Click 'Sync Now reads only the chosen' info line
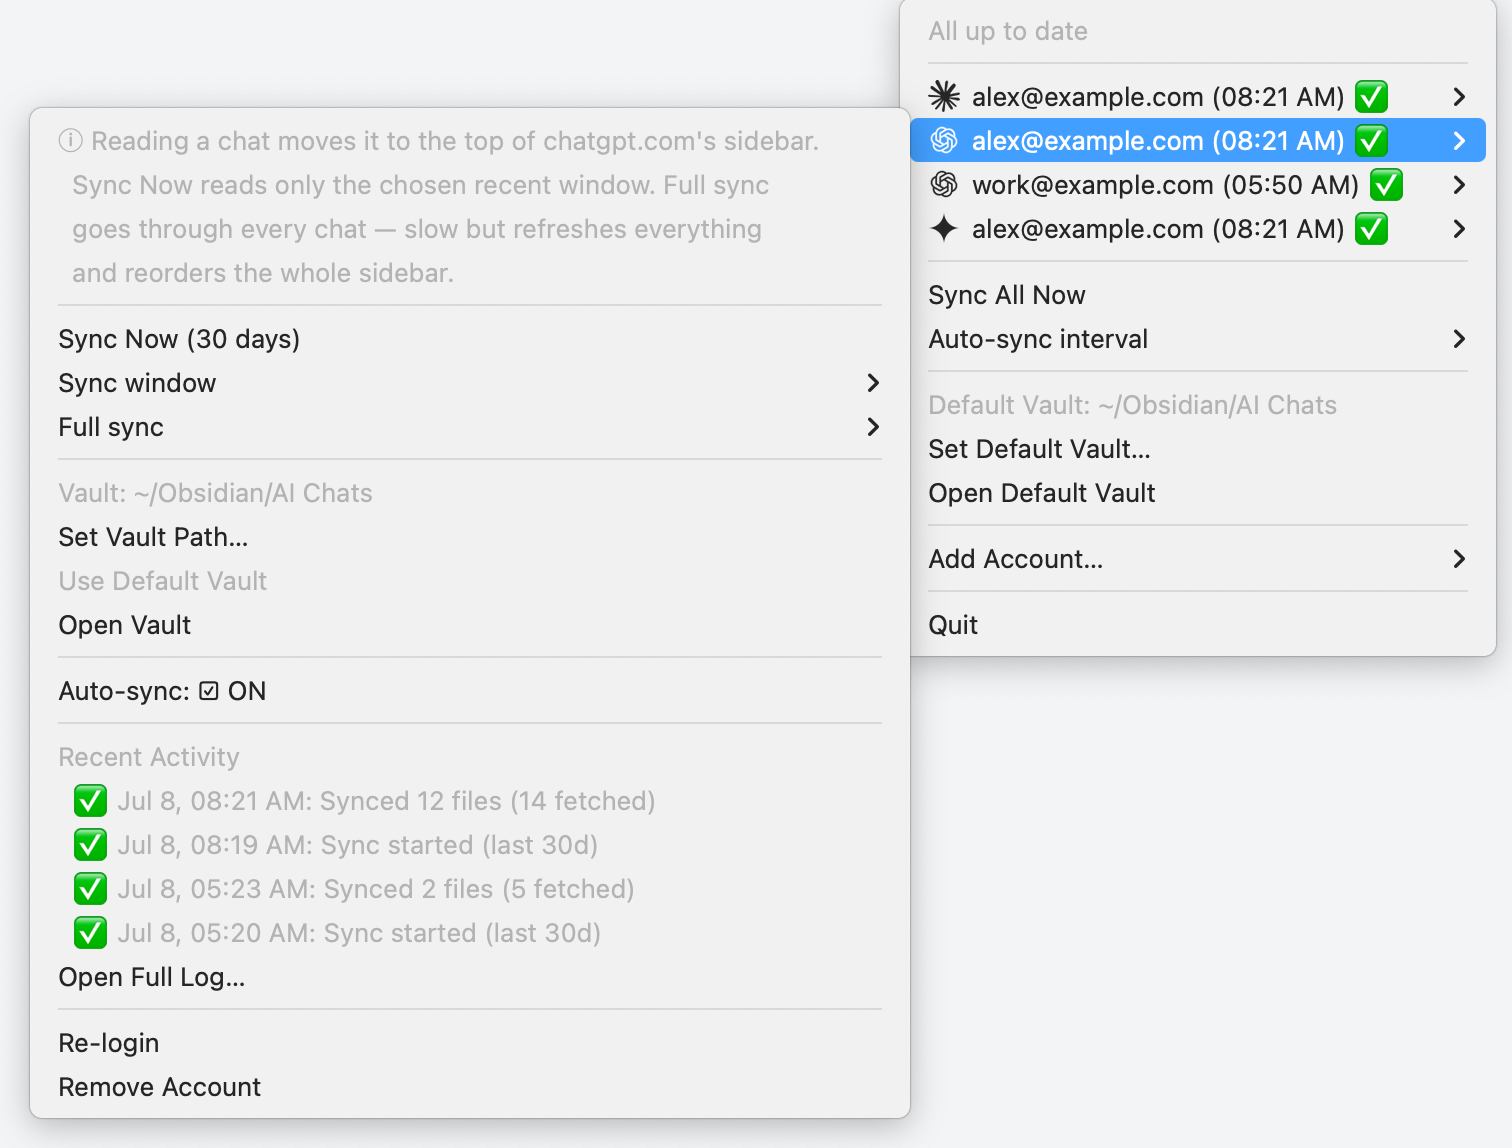This screenshot has height=1148, width=1512. (x=421, y=185)
